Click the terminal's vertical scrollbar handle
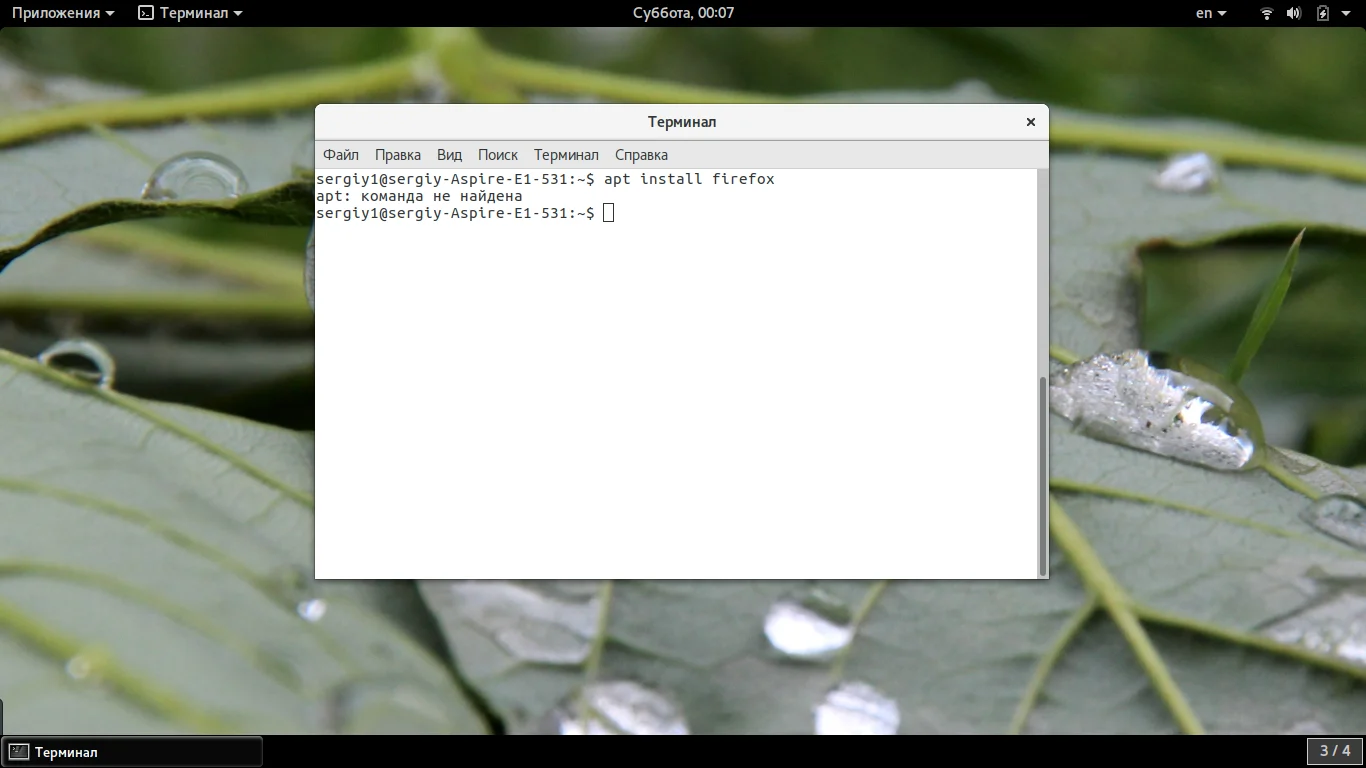1366x768 pixels. [x=1043, y=475]
